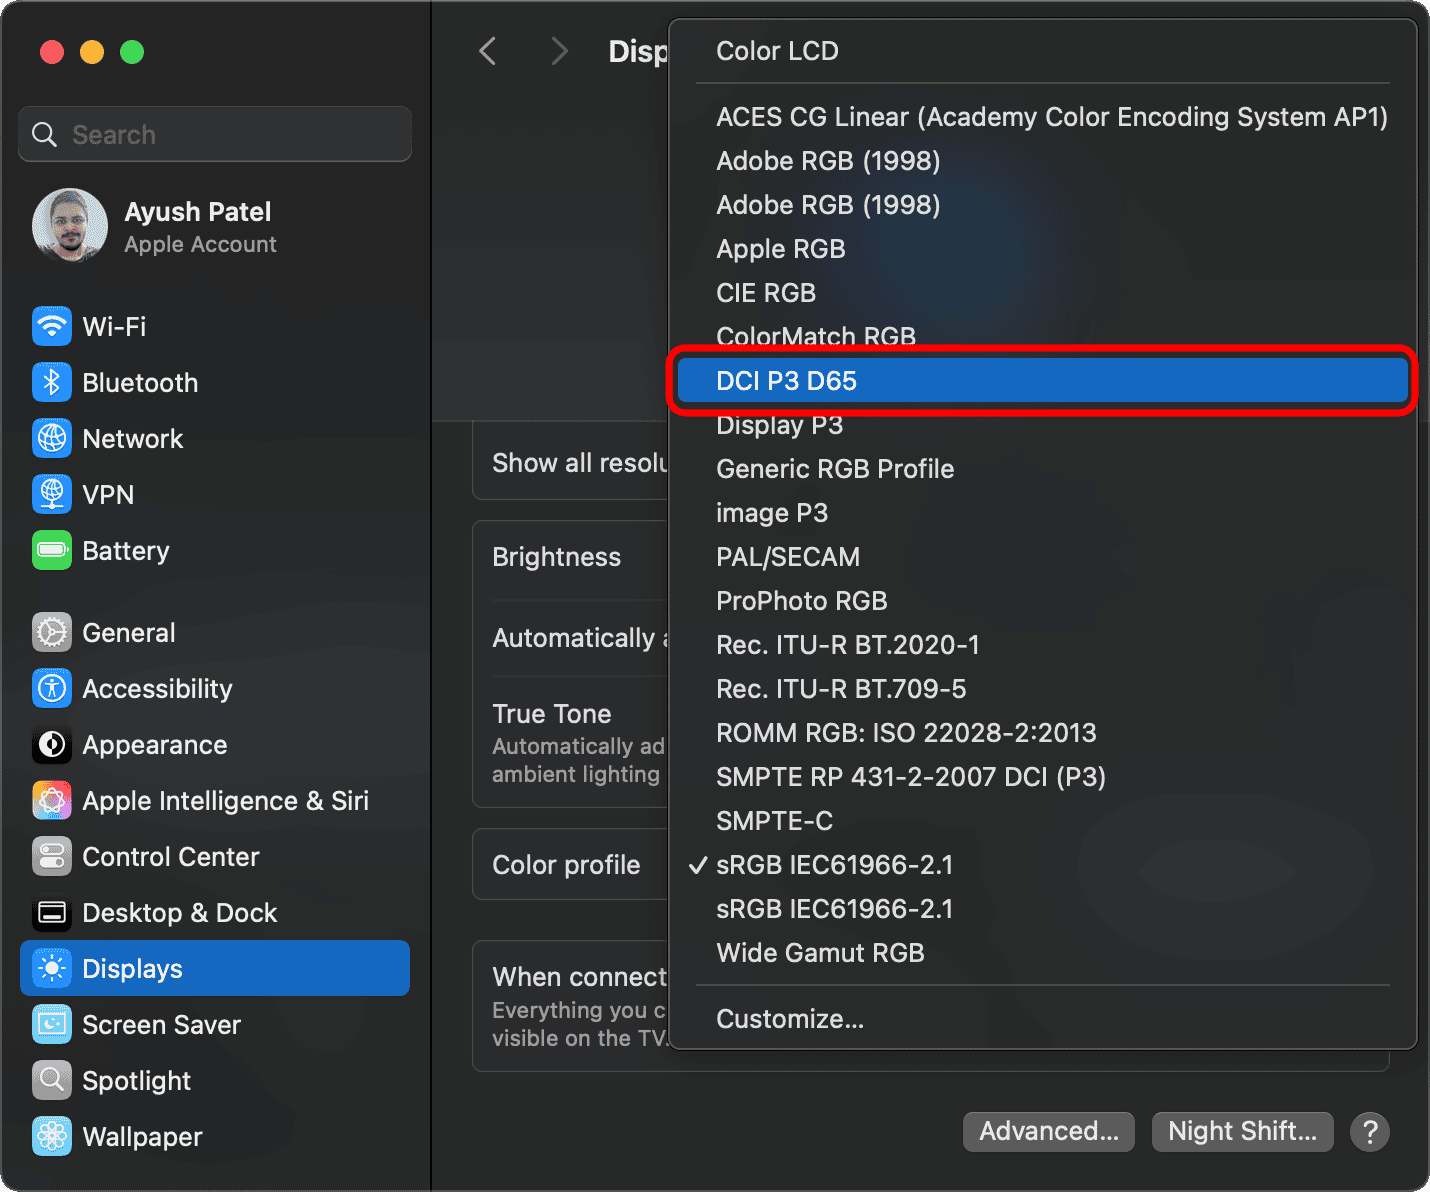Select Display P3 from profile list

pyautogui.click(x=780, y=425)
